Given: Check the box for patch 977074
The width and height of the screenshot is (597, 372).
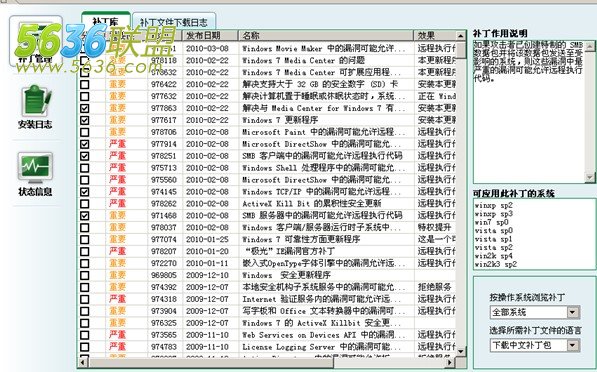Looking at the screenshot, I should click(x=85, y=239).
